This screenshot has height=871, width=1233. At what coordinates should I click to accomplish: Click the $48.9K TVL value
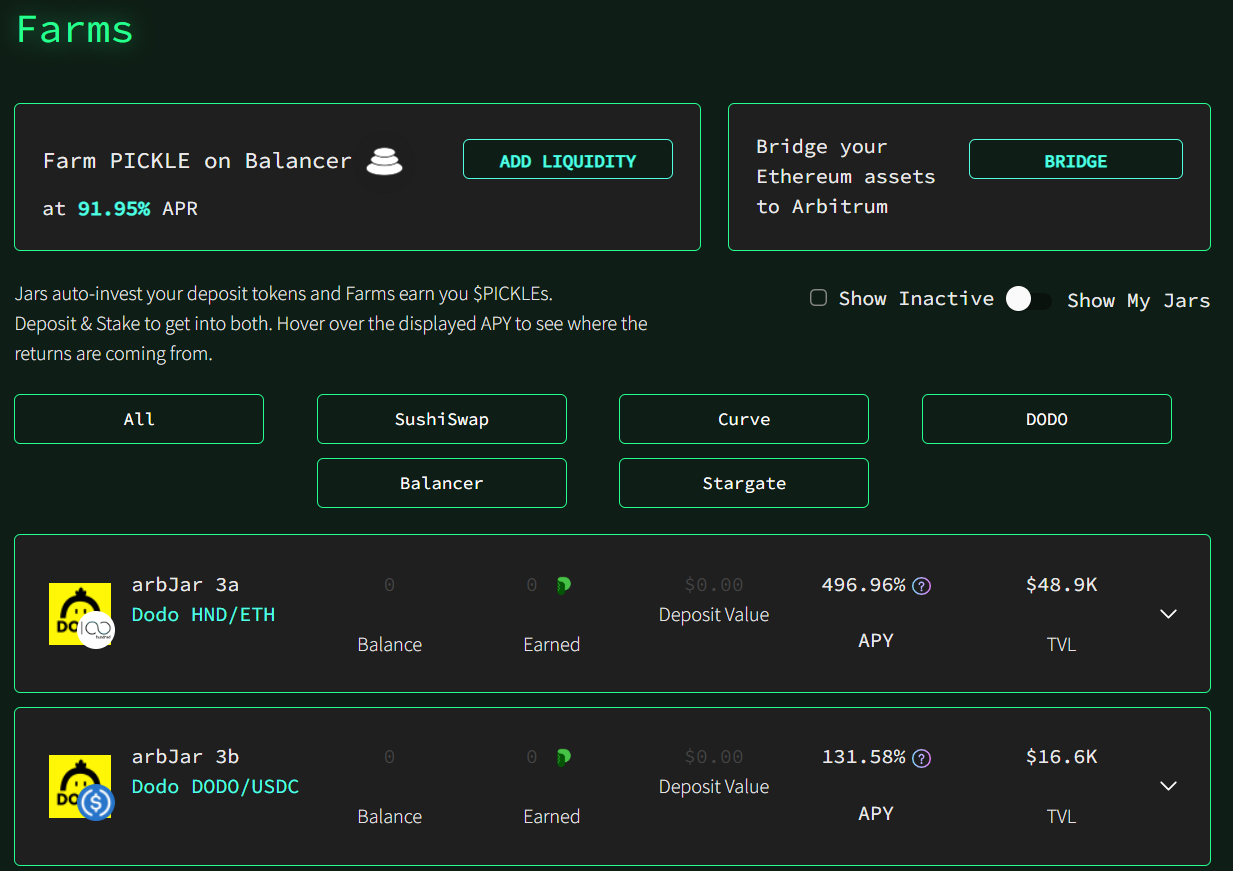pos(1061,585)
